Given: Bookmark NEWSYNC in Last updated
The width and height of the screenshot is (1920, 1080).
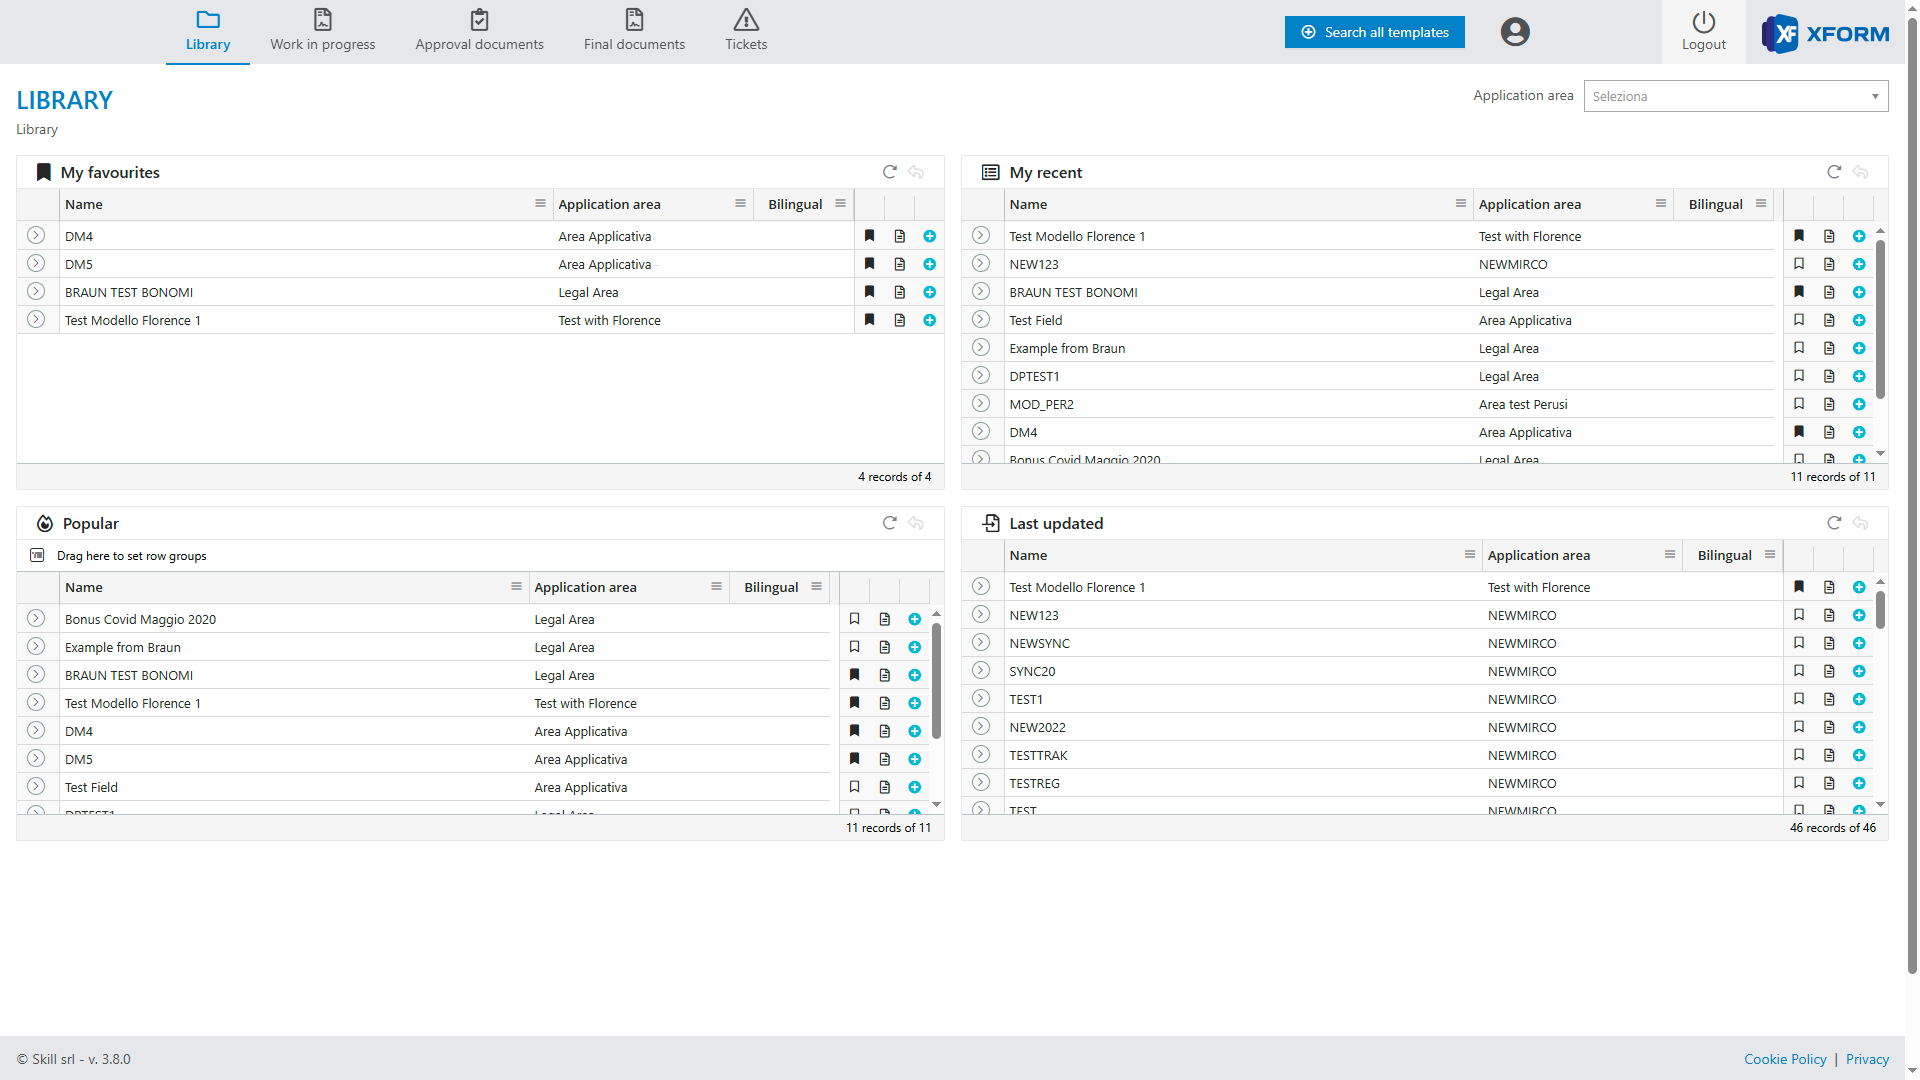Looking at the screenshot, I should pyautogui.click(x=1799, y=643).
